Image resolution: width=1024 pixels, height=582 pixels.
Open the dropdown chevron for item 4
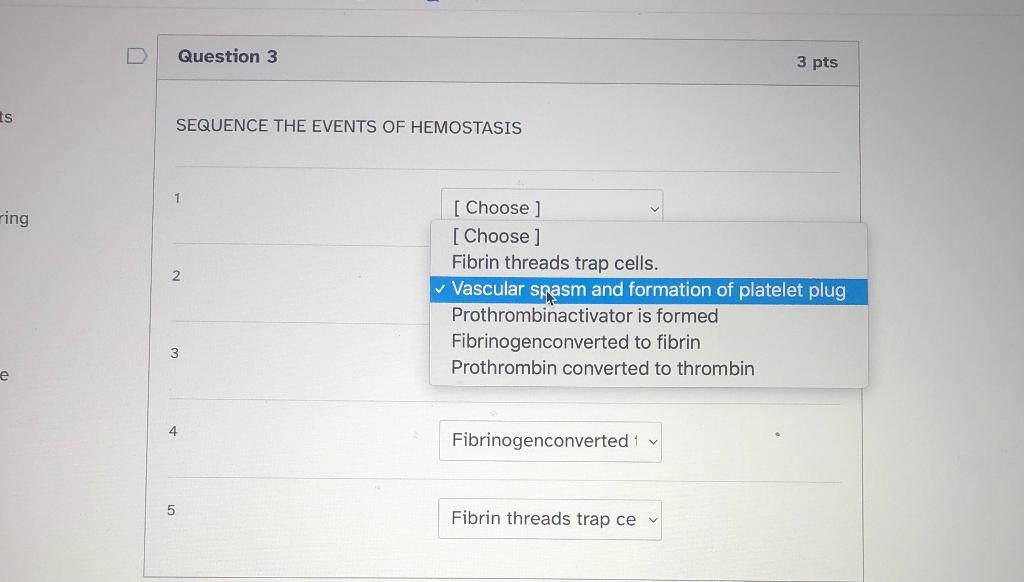tap(654, 441)
